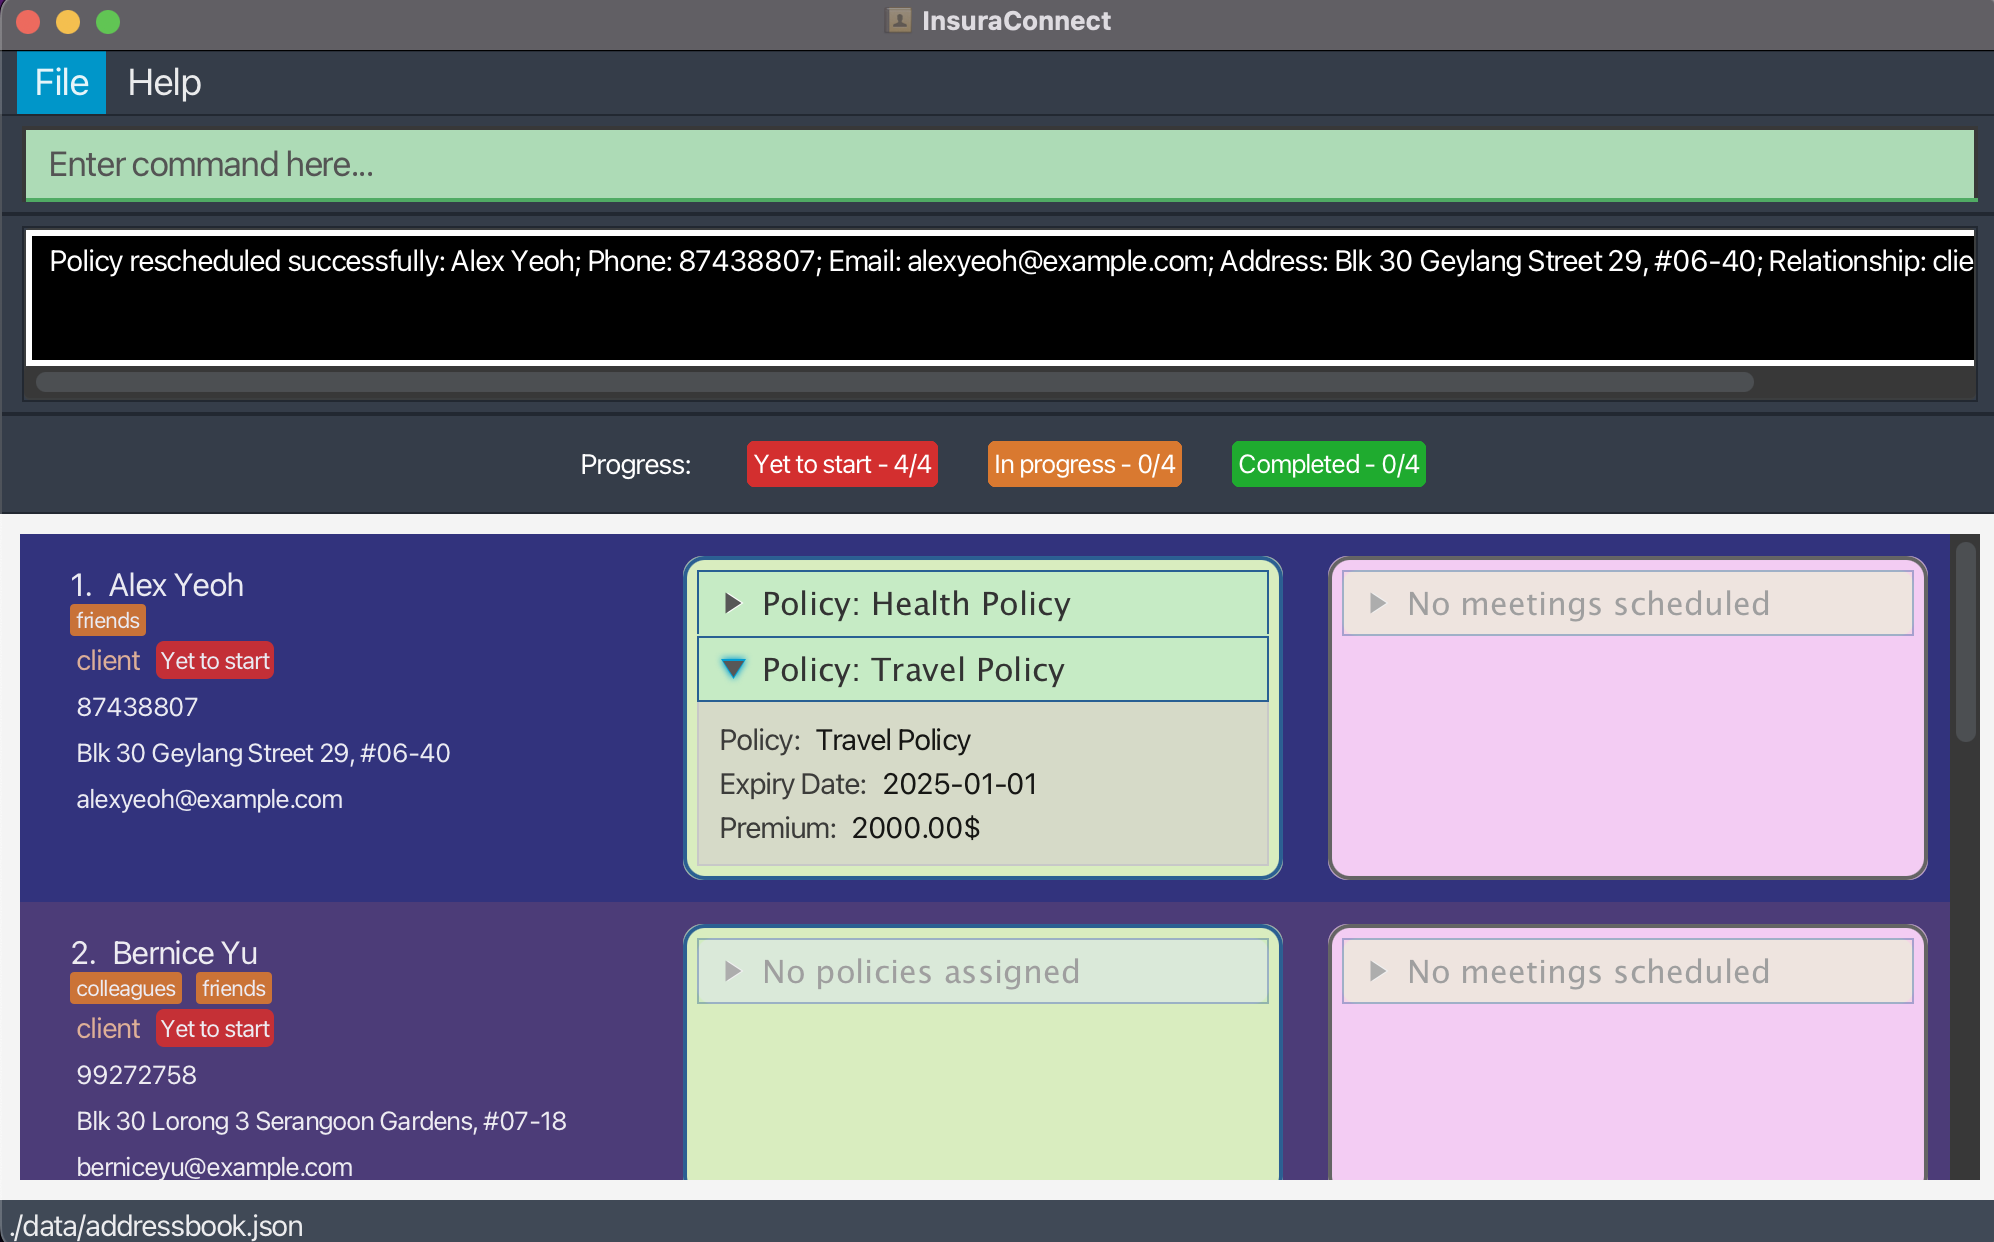1994x1242 pixels.
Task: Open the Help menu
Action: [x=164, y=82]
